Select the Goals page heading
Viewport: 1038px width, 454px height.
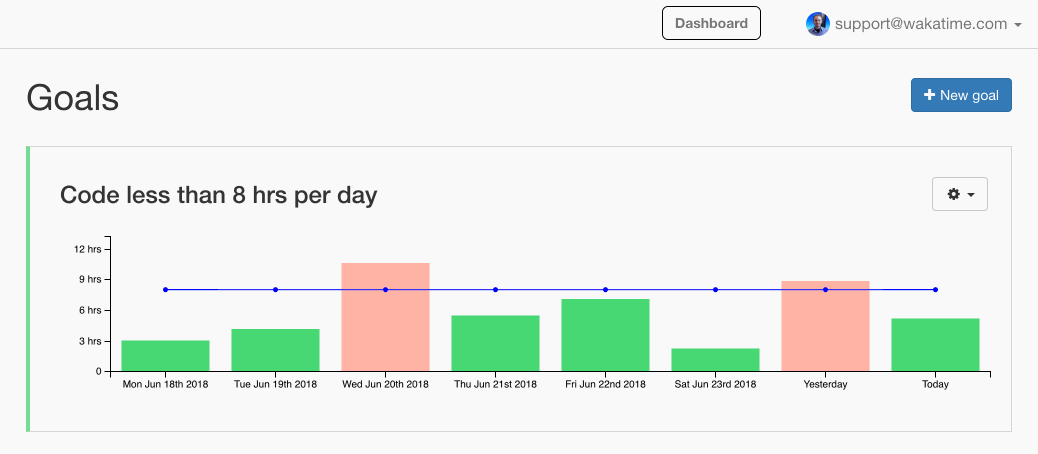click(x=73, y=98)
